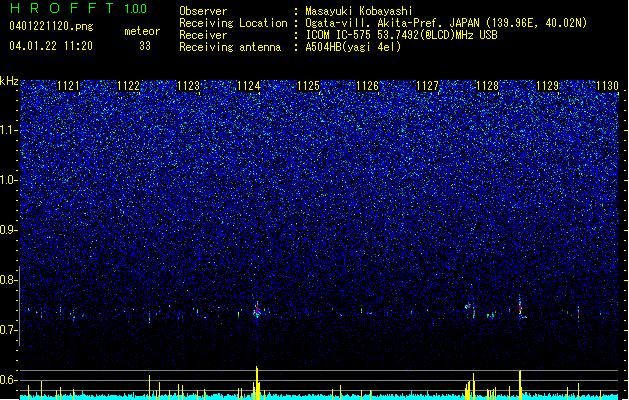Viewport: 629px width, 400px height.
Task: Select the file name 0401221120.png
Action: pyautogui.click(x=51, y=26)
